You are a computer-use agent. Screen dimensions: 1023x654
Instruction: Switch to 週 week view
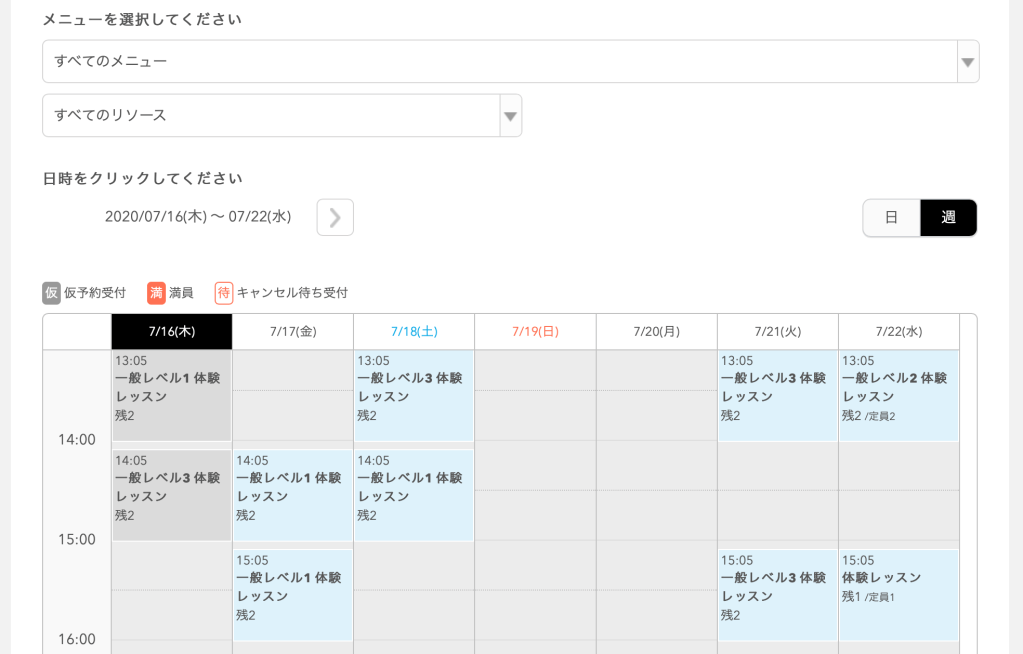pos(948,217)
